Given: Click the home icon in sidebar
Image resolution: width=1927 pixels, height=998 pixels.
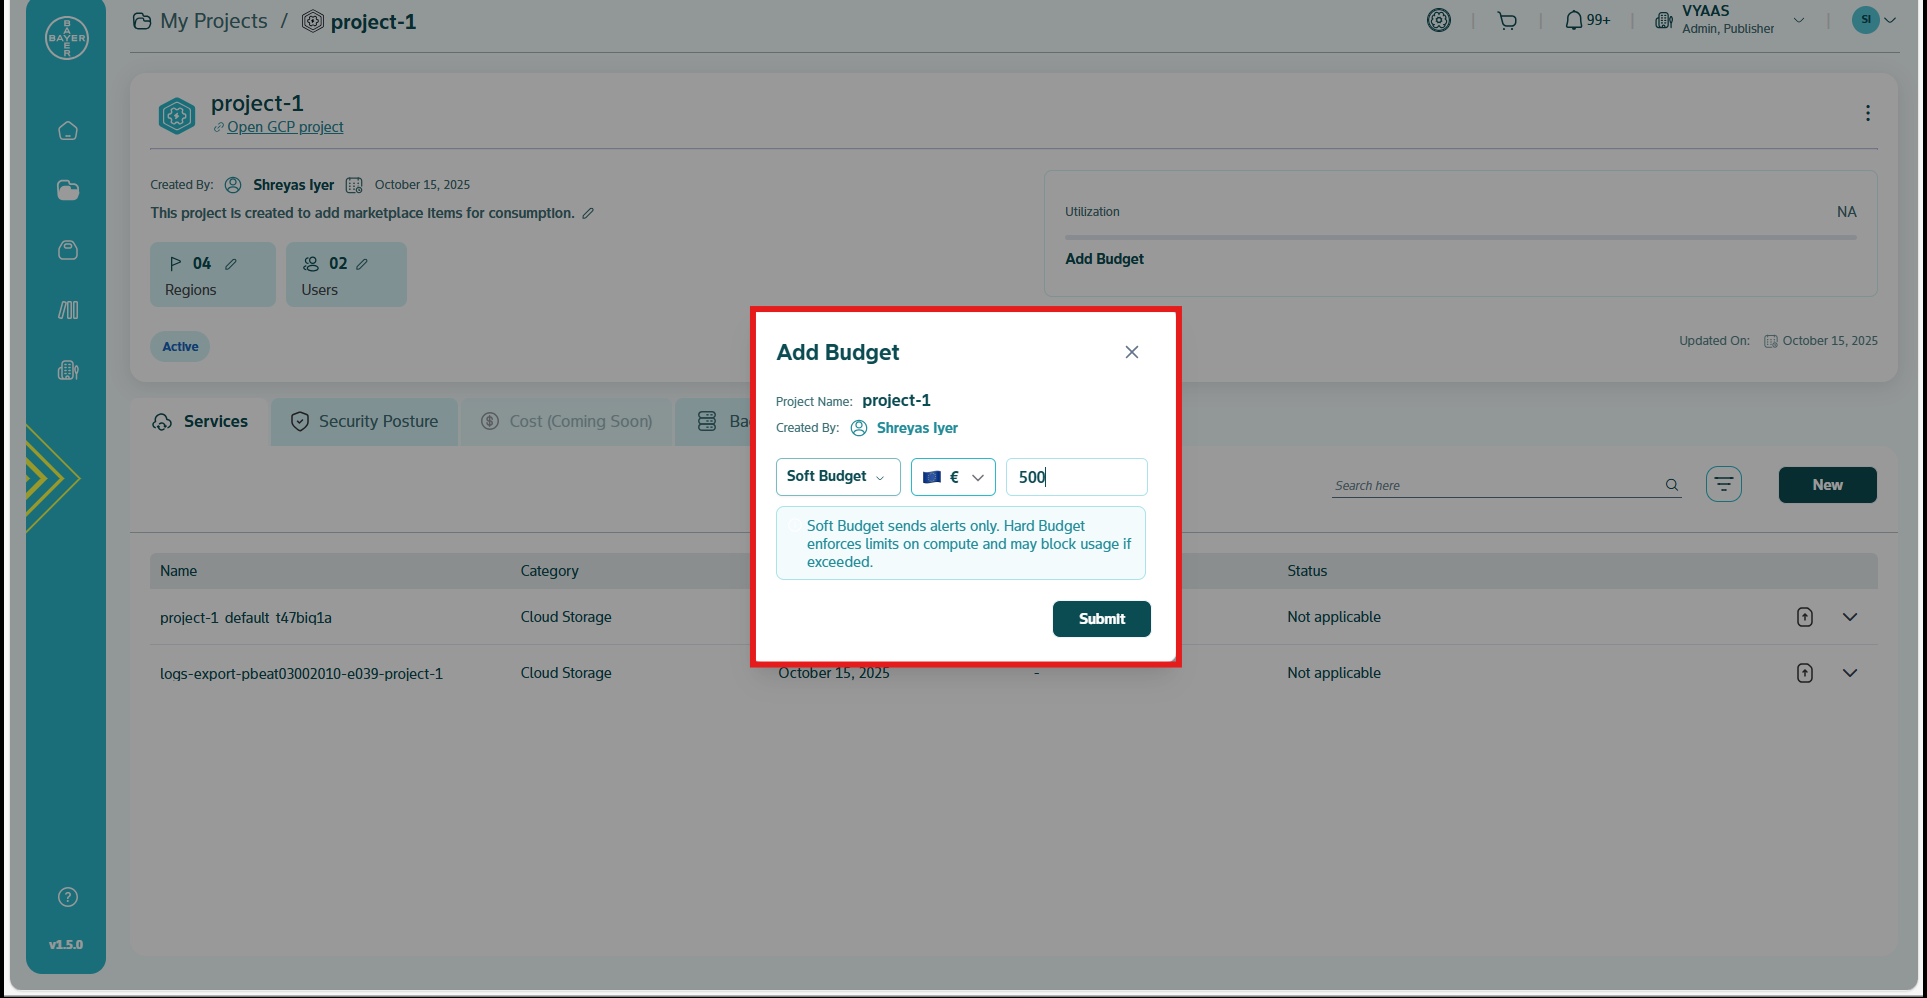Looking at the screenshot, I should click(x=68, y=131).
